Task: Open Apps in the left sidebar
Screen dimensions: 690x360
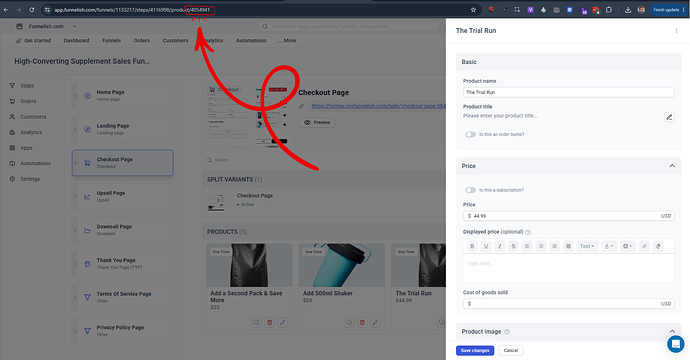Action: (x=21, y=148)
